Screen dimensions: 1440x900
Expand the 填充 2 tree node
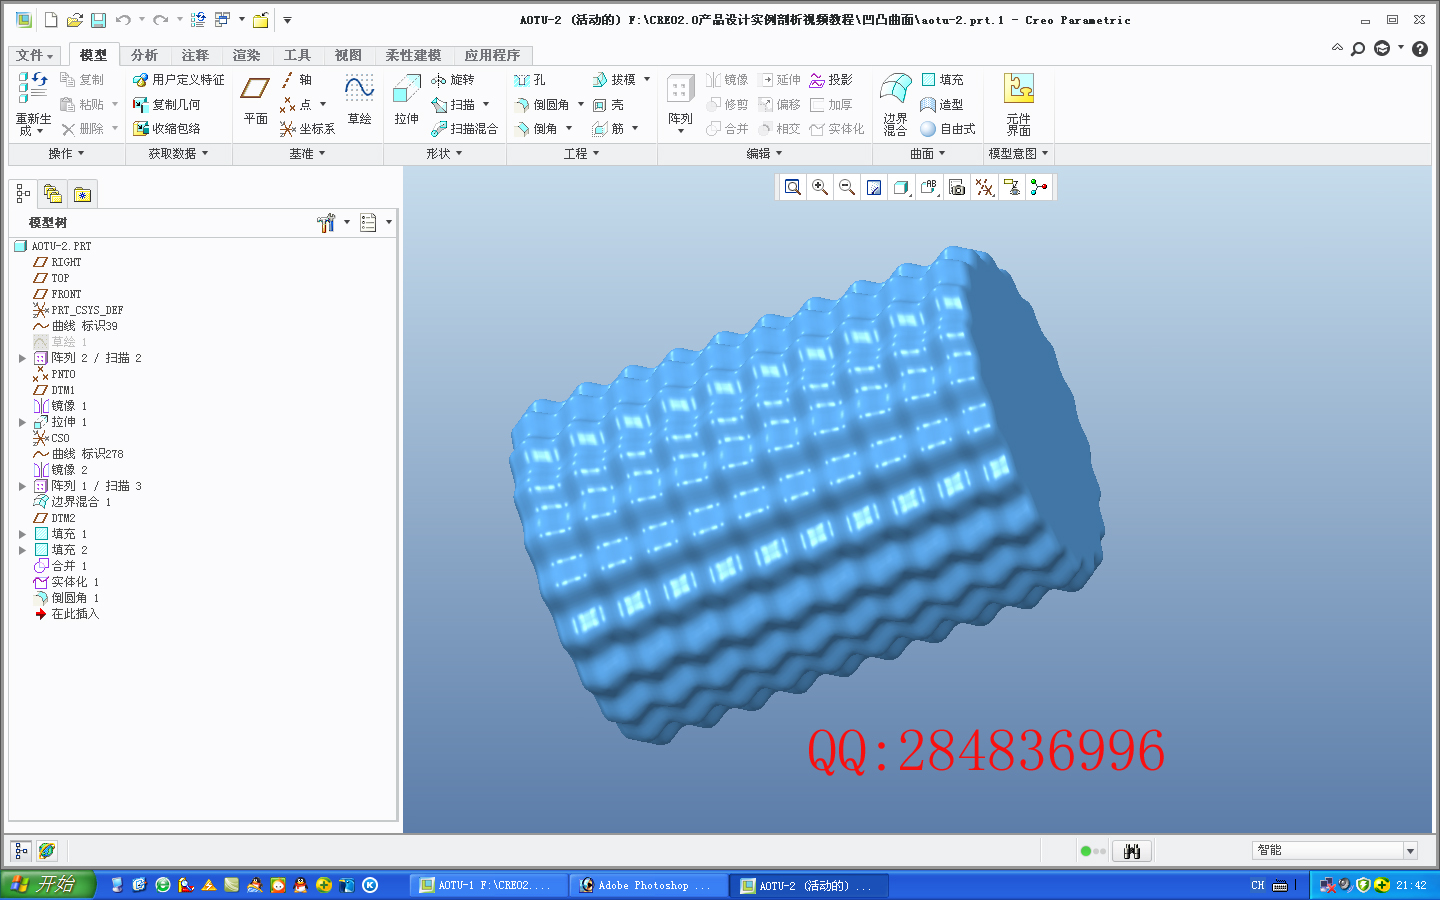[x=22, y=550]
